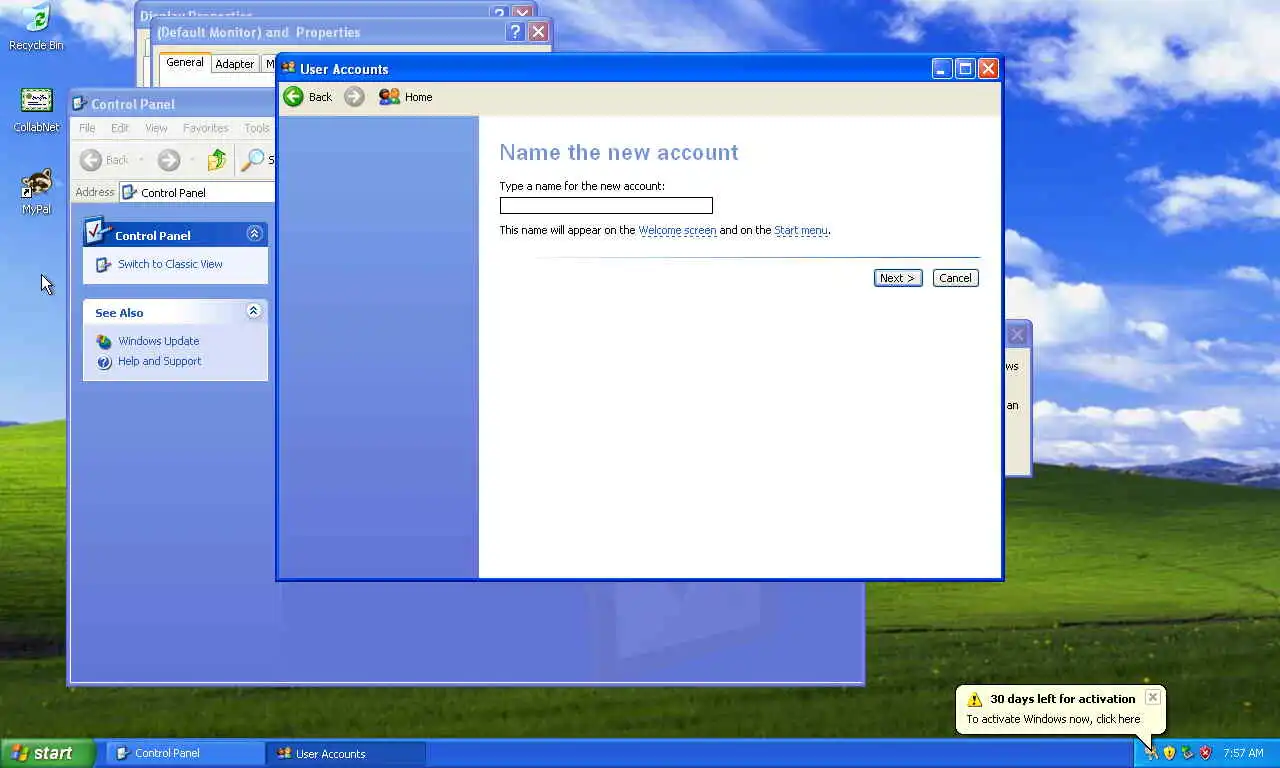Open Tools menu in Control Panel window

[x=257, y=128]
